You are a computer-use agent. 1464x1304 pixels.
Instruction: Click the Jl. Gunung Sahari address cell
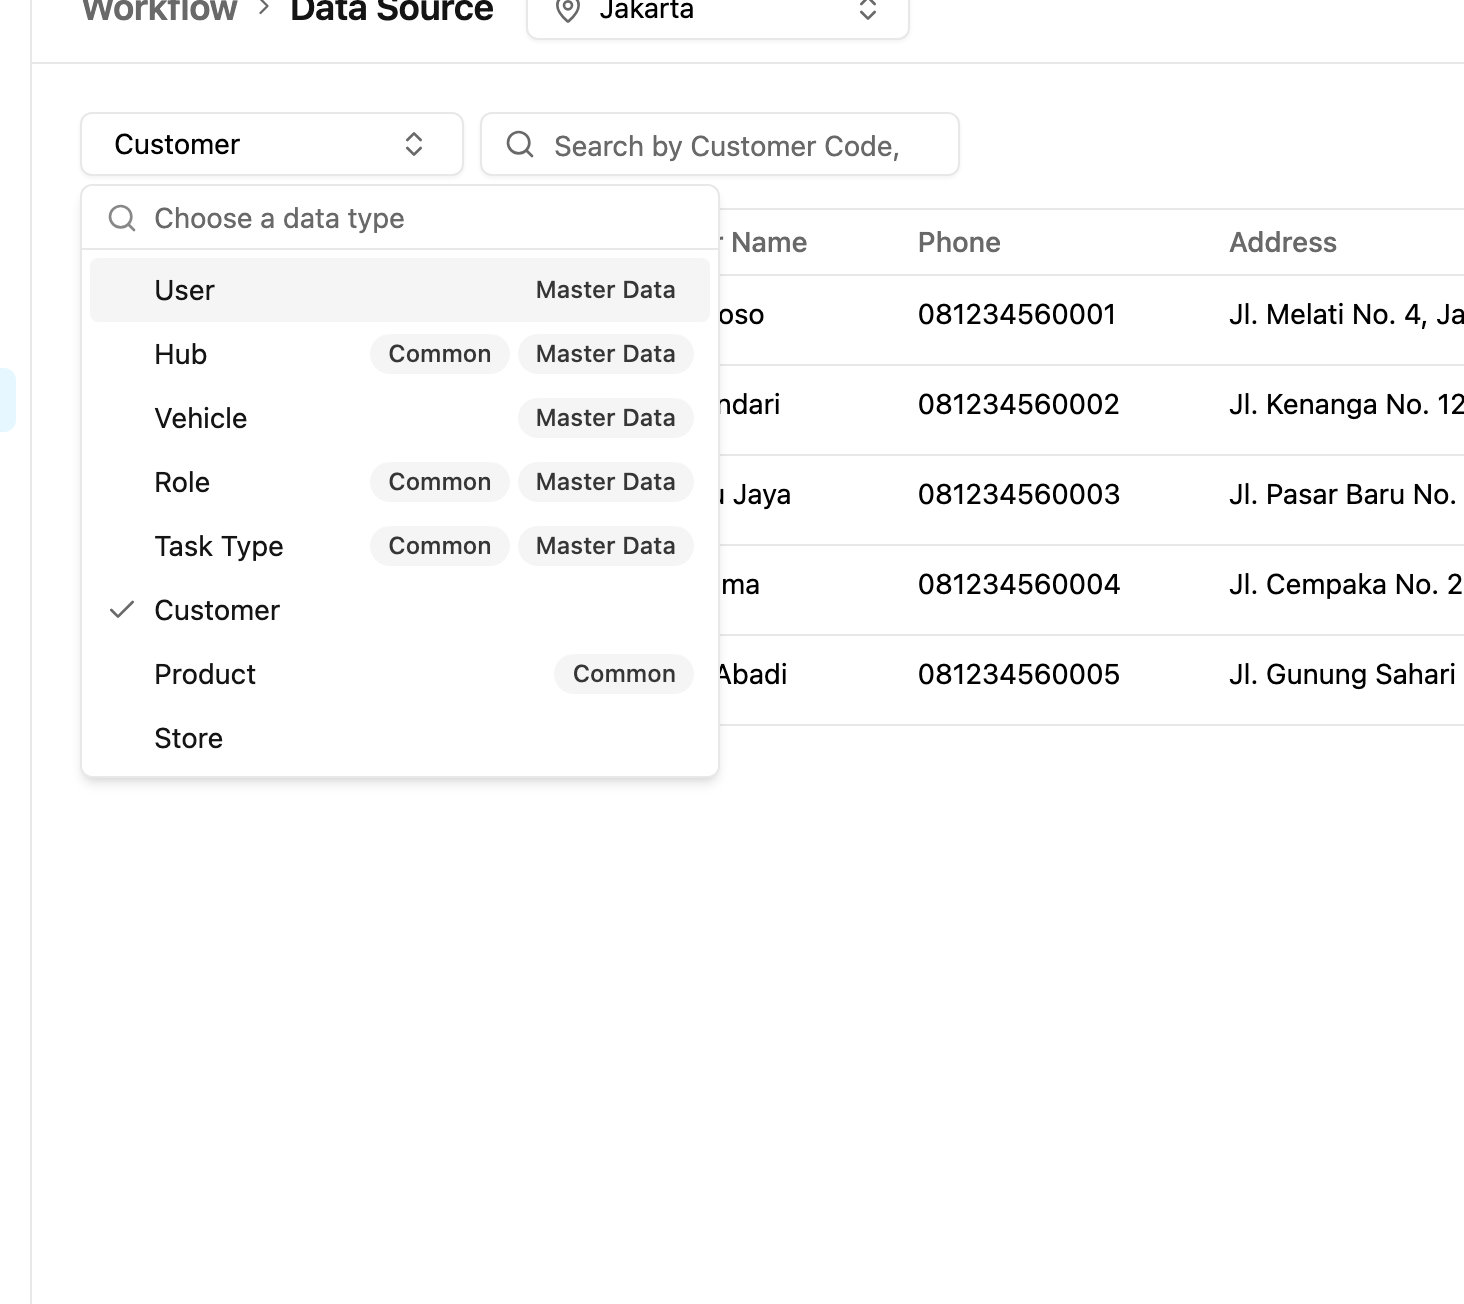pos(1342,674)
